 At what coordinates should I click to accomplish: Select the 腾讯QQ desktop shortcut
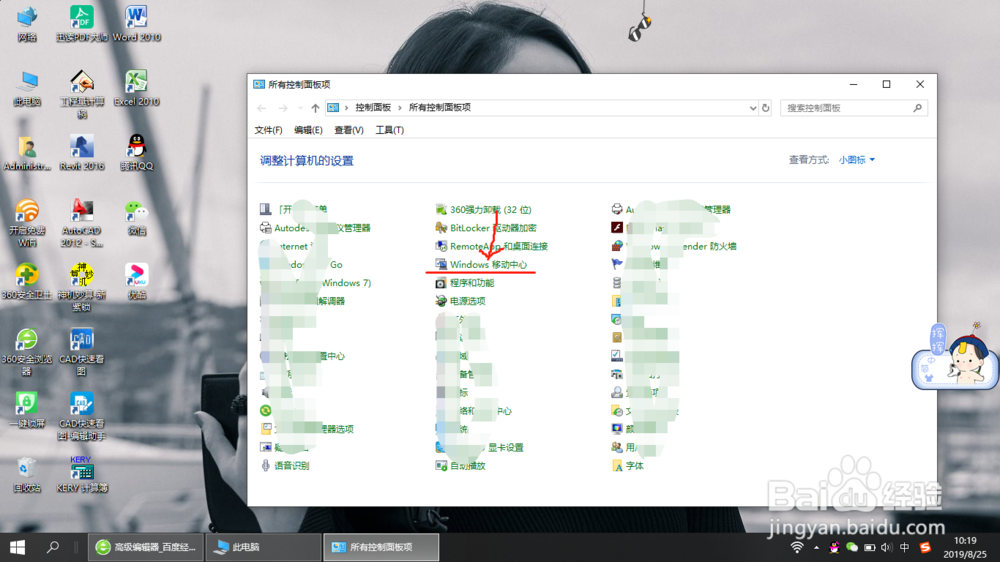[x=136, y=152]
